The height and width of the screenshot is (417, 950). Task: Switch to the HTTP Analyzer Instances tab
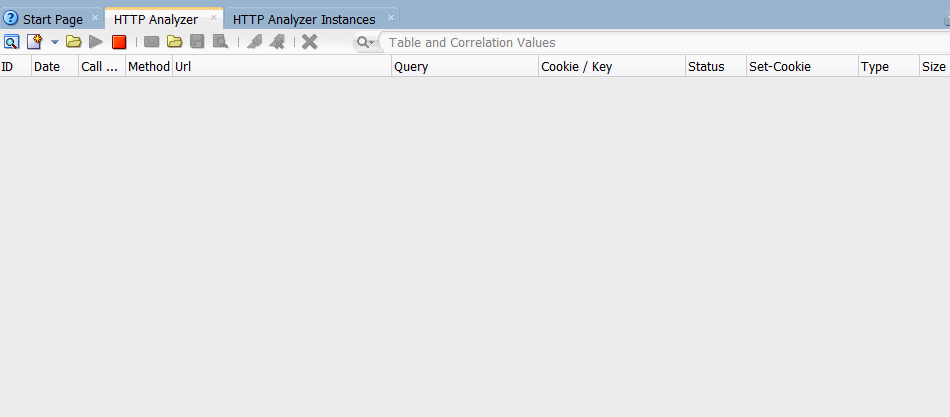[x=304, y=19]
